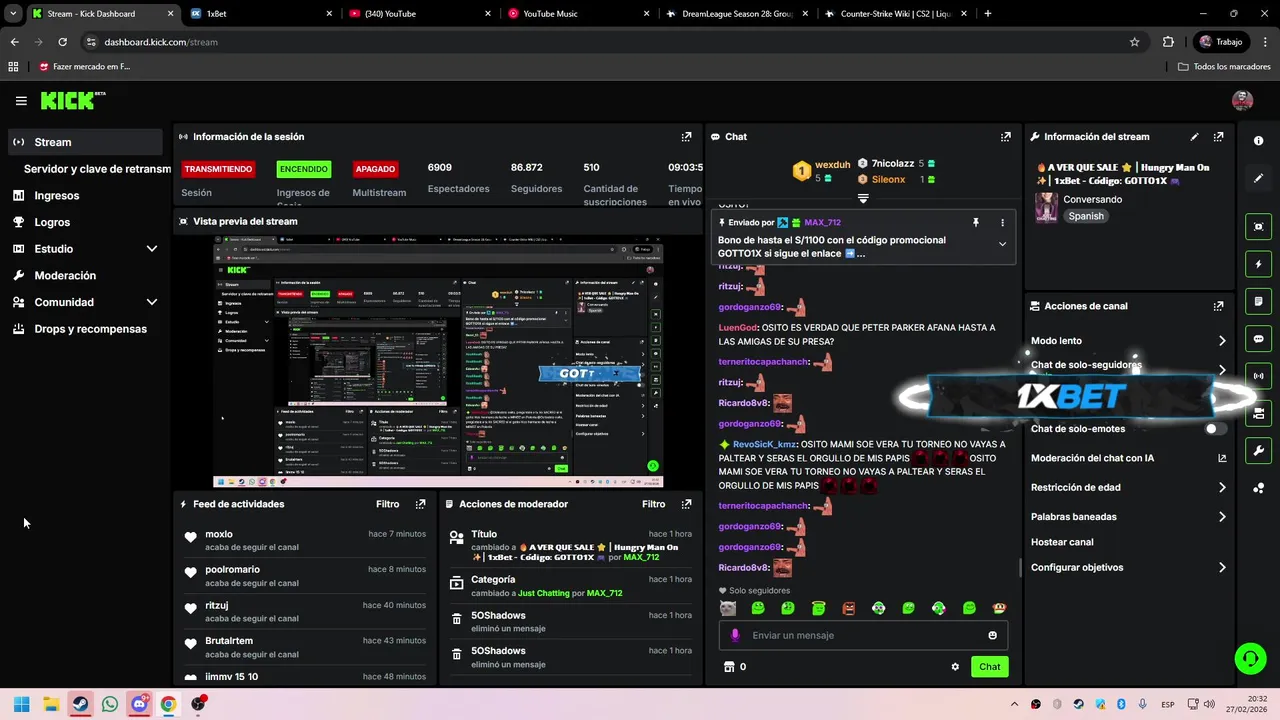This screenshot has width=1280, height=720.
Task: Open Steam from the Windows taskbar
Action: [80, 704]
